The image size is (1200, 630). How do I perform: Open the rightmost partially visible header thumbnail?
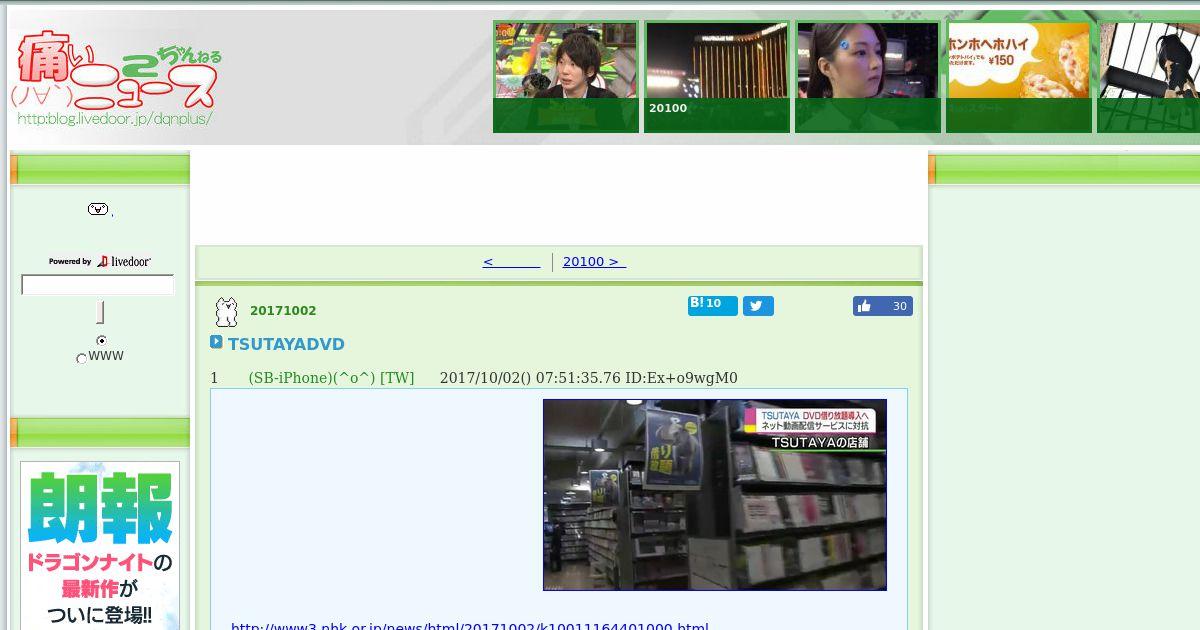[1148, 77]
